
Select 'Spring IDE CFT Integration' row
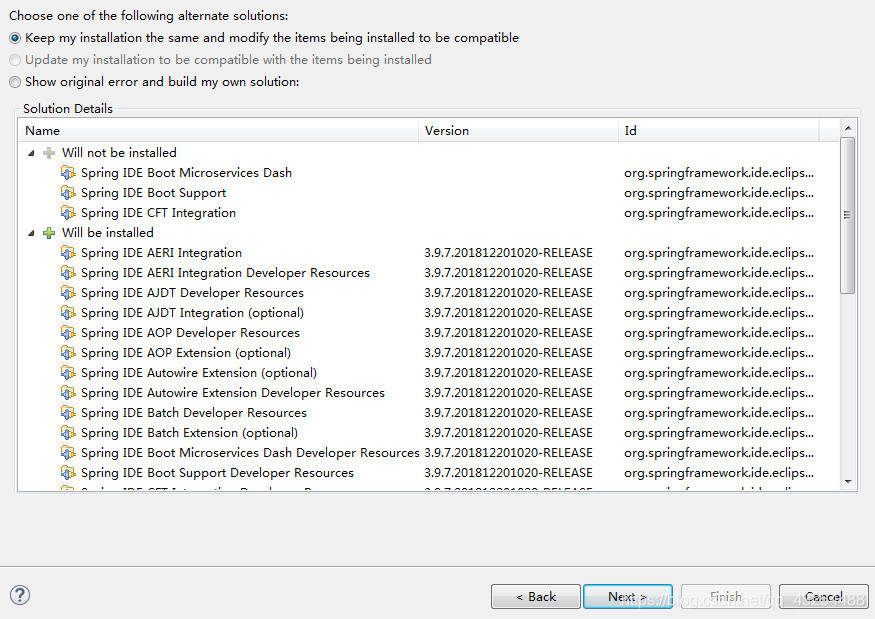click(429, 213)
